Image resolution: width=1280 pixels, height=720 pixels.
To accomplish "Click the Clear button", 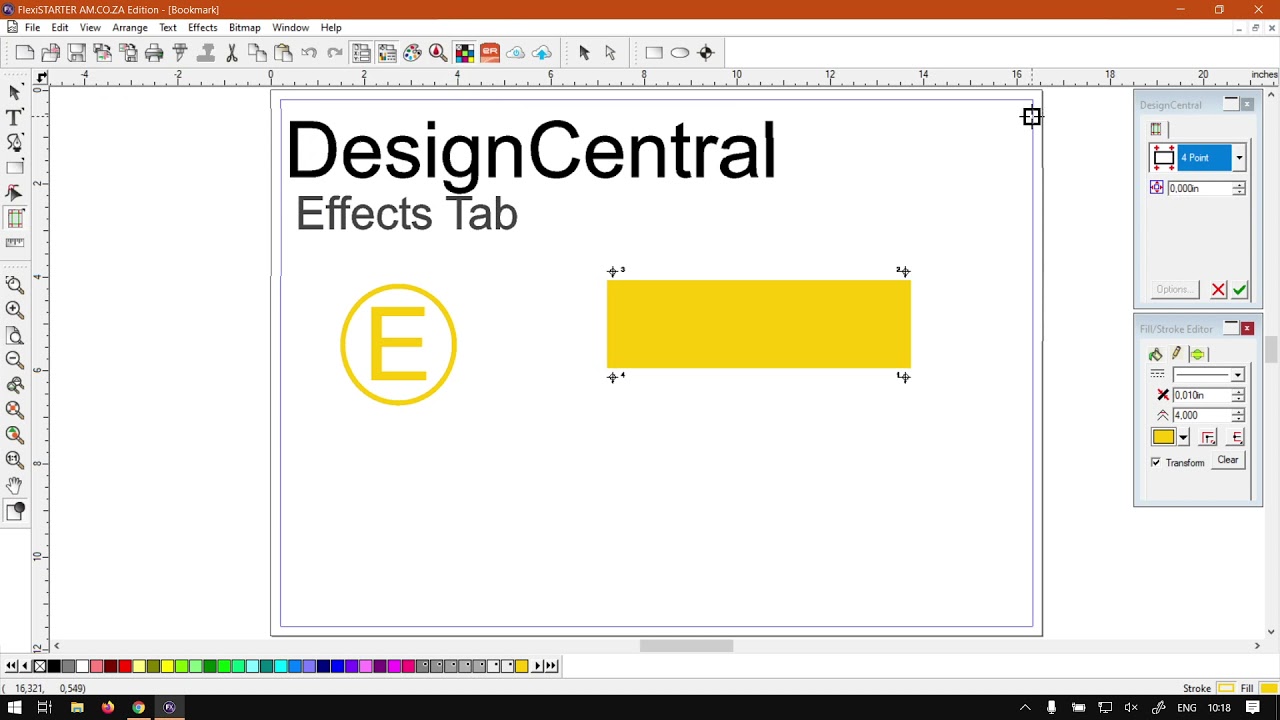I will (x=1228, y=460).
